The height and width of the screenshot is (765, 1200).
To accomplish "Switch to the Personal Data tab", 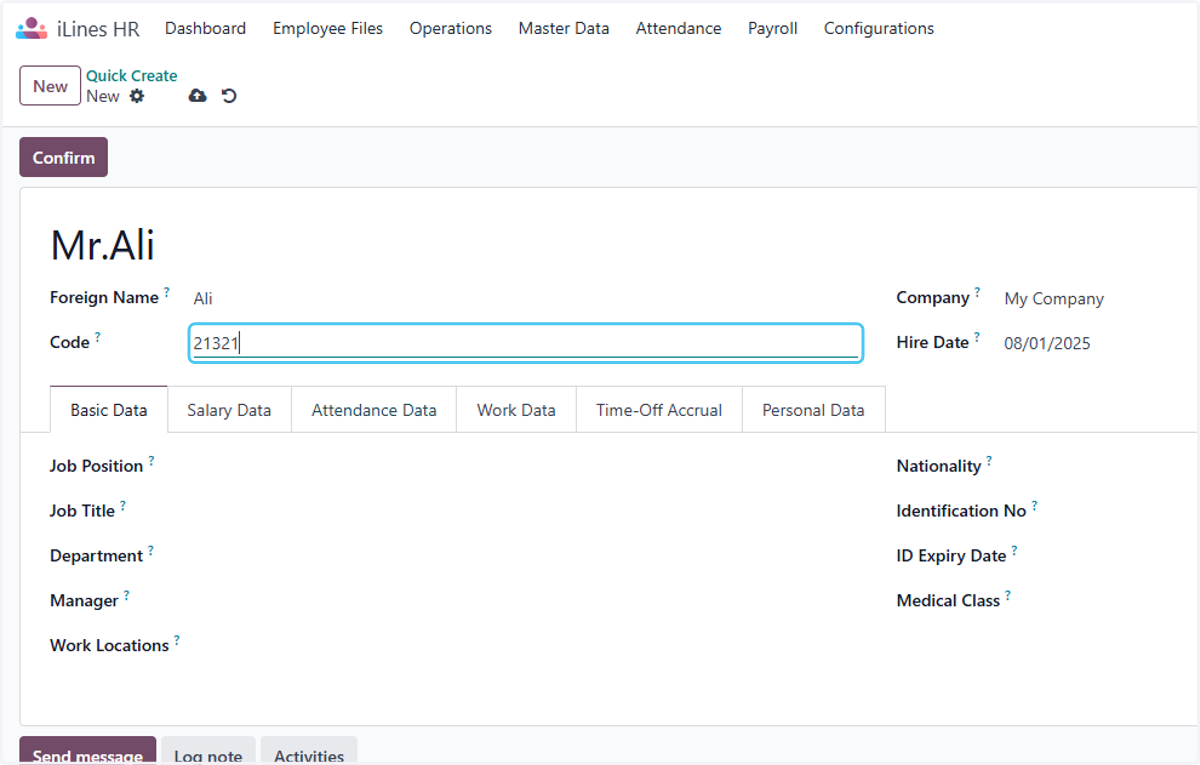I will coord(813,410).
